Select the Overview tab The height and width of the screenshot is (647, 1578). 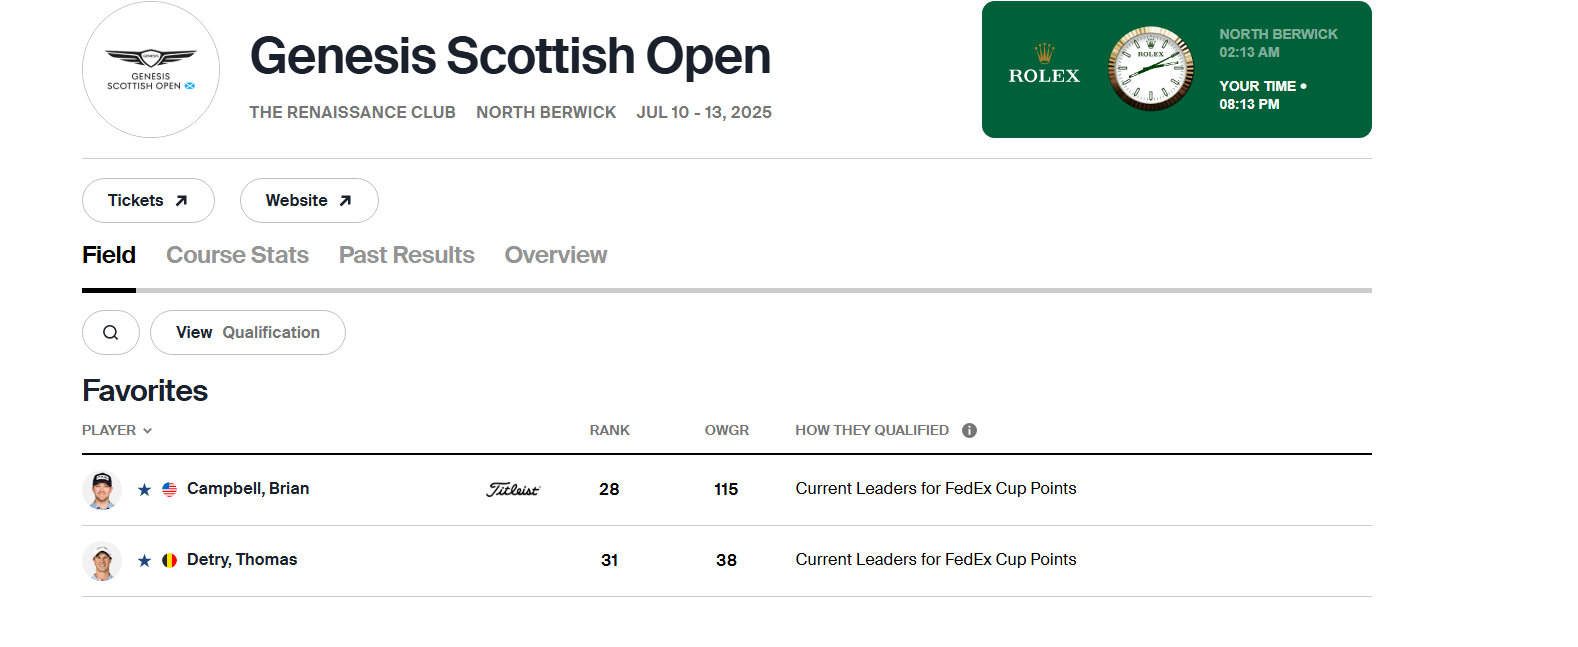555,256
